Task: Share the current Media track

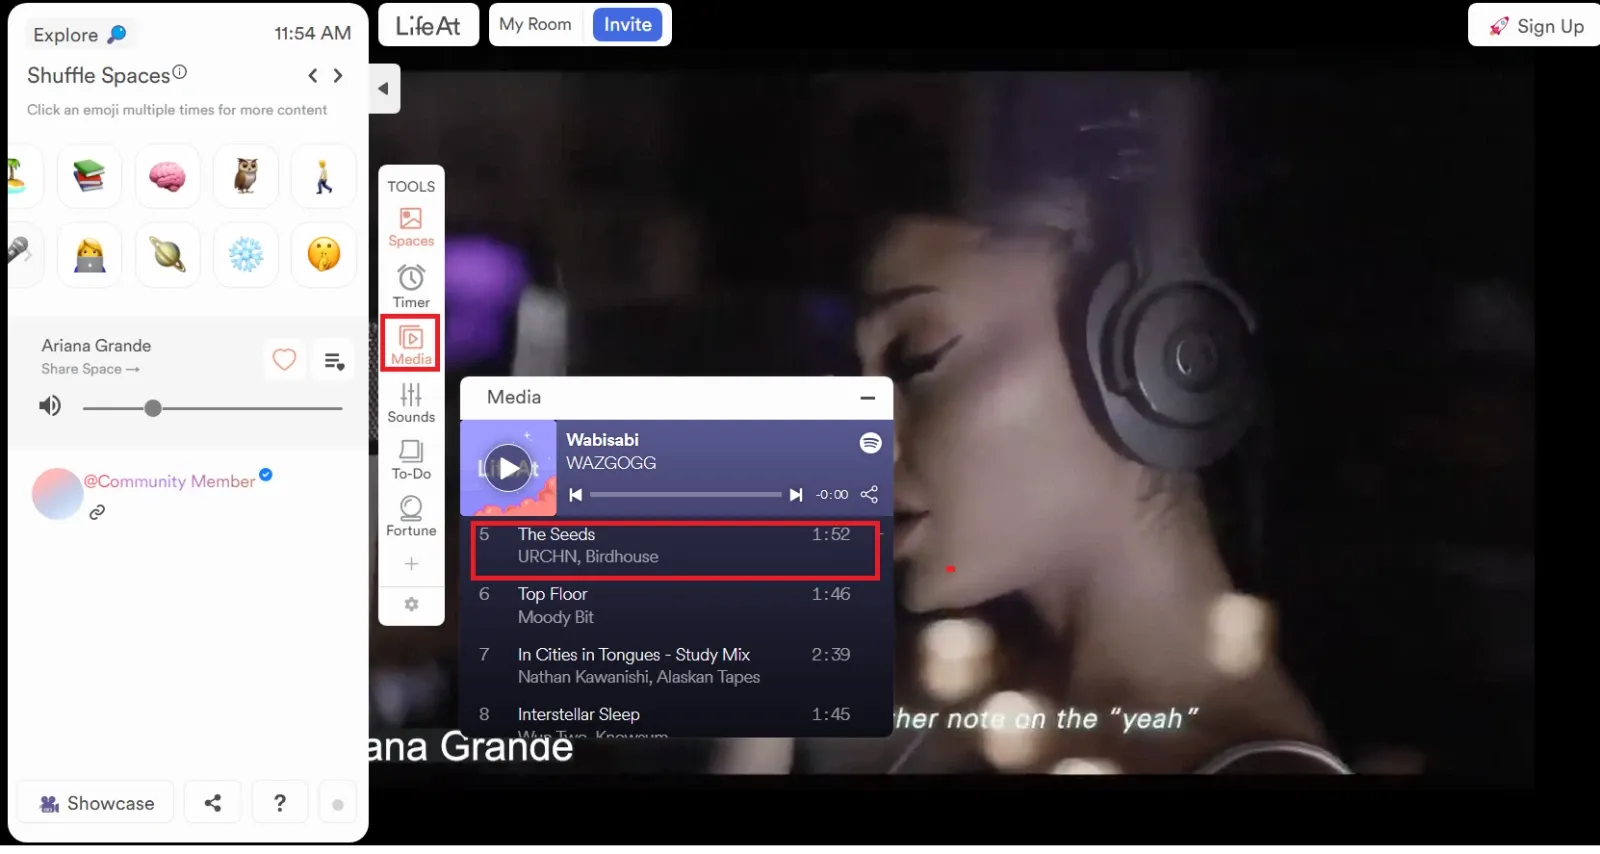Action: pyautogui.click(x=869, y=495)
